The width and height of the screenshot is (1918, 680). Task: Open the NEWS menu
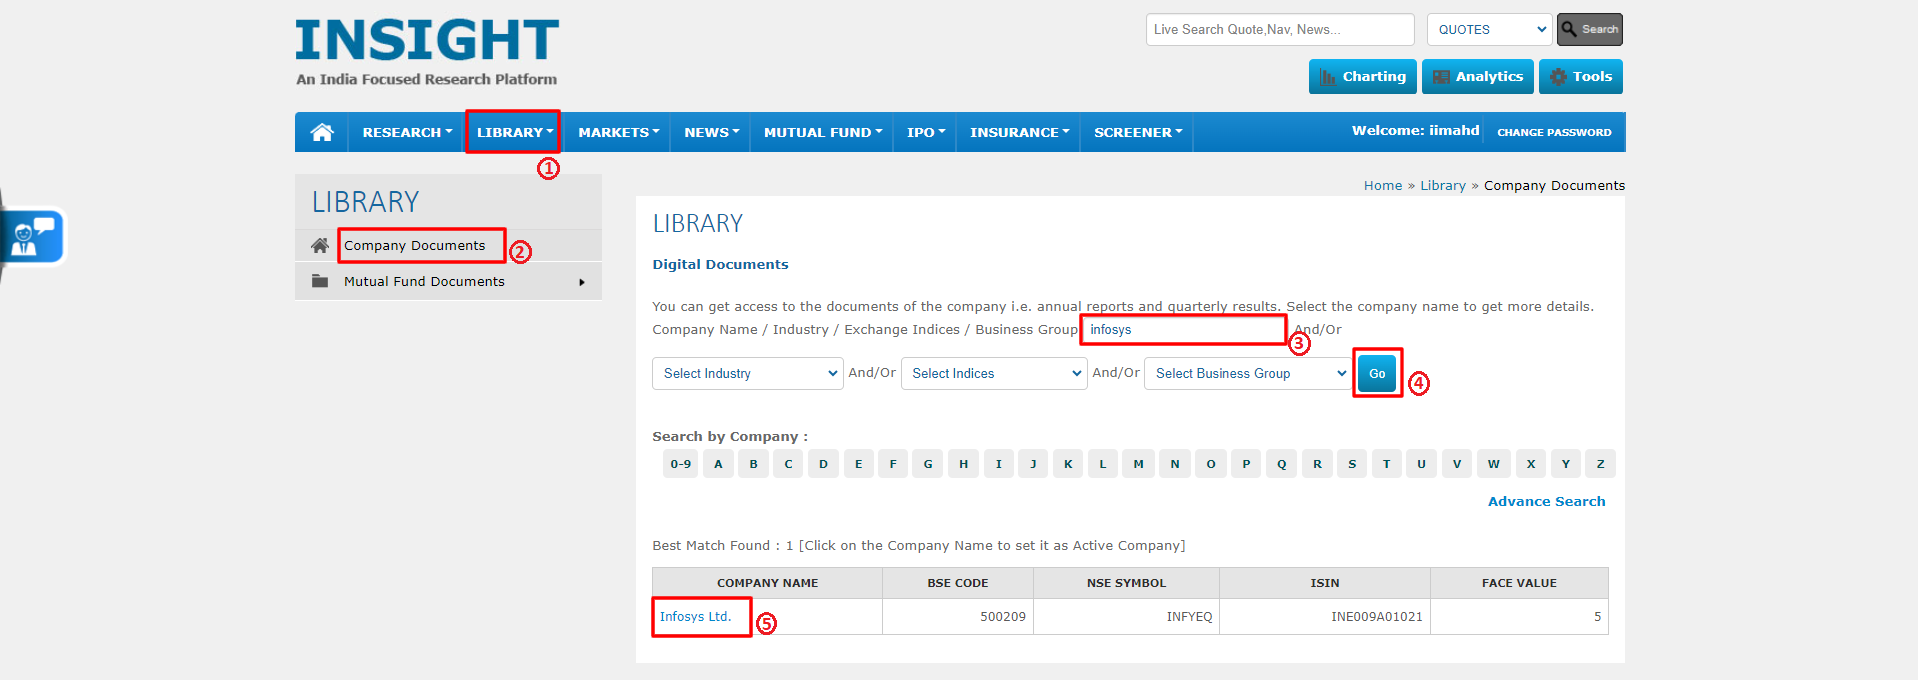pyautogui.click(x=711, y=132)
